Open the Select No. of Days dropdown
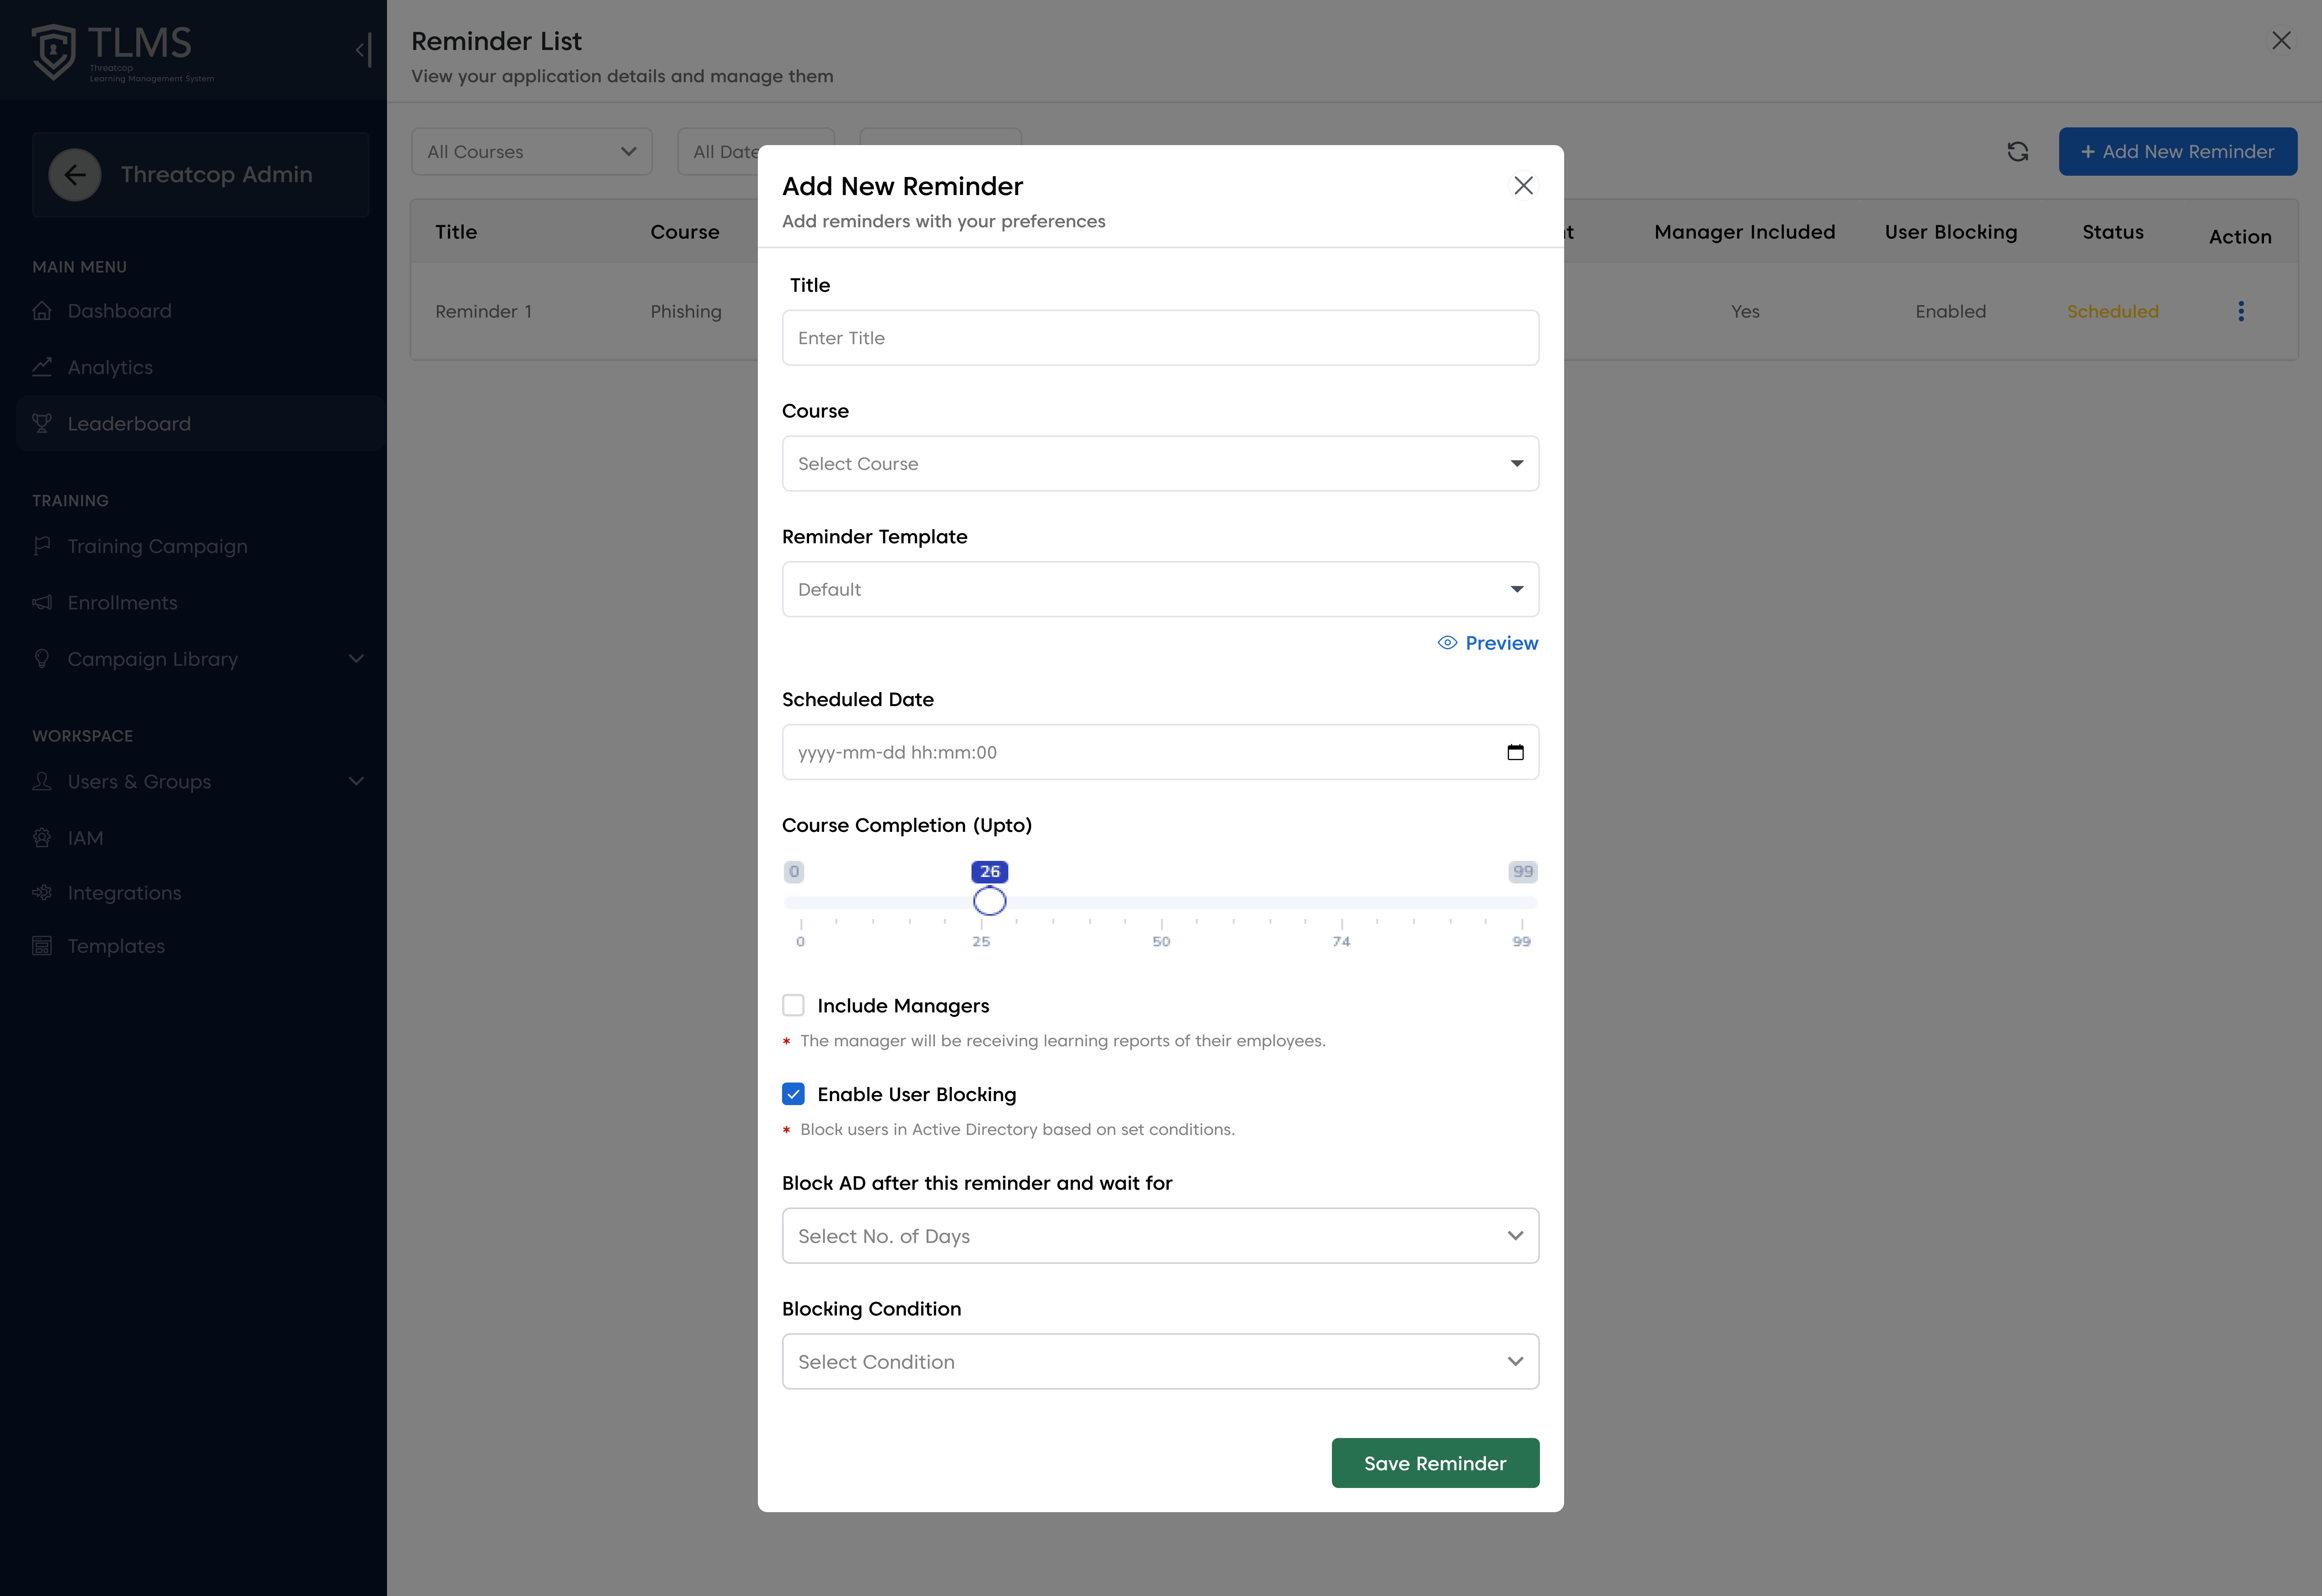Screen dimensions: 2322x1596 [x=1160, y=1236]
